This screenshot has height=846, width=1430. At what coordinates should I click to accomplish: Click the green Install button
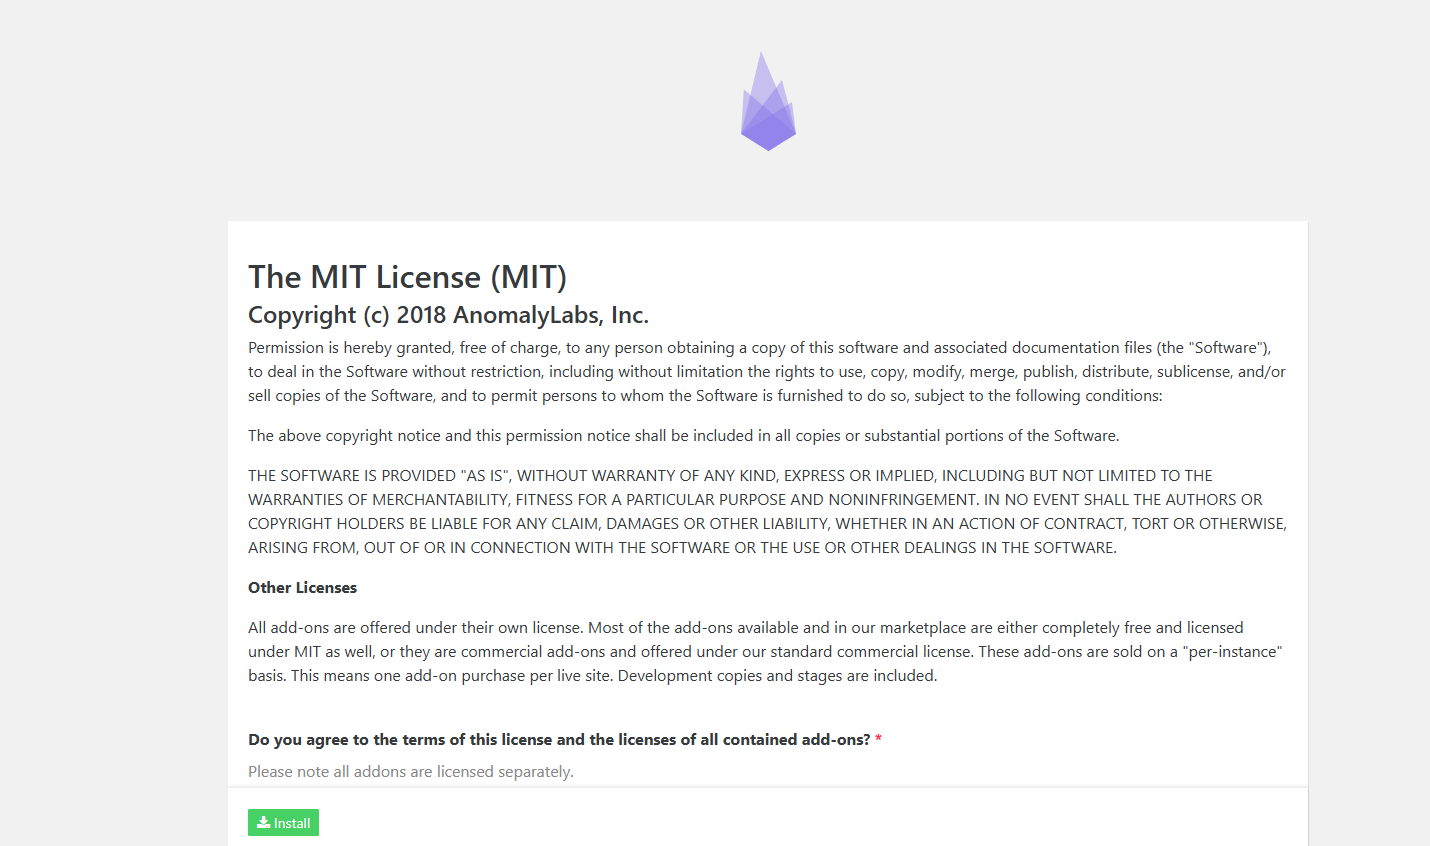(283, 822)
